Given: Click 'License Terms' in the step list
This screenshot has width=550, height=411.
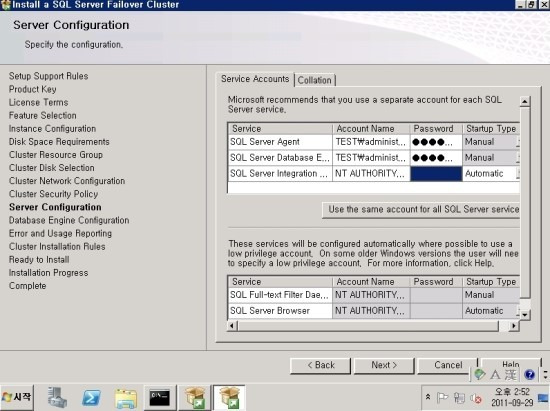Looking at the screenshot, I should [x=39, y=102].
